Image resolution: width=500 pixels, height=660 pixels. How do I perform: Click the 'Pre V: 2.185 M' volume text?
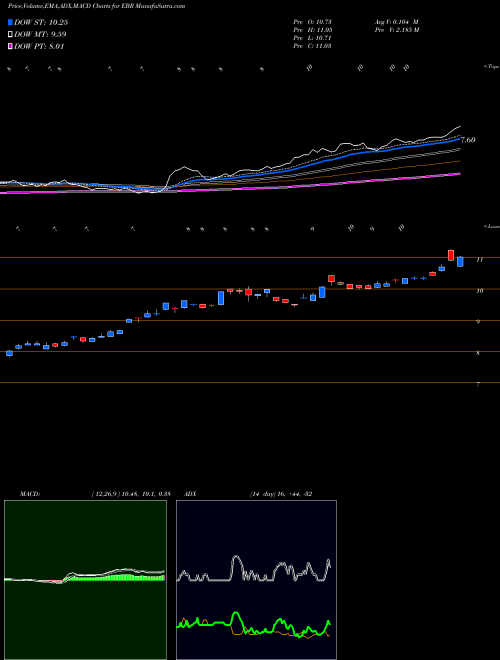[396, 30]
